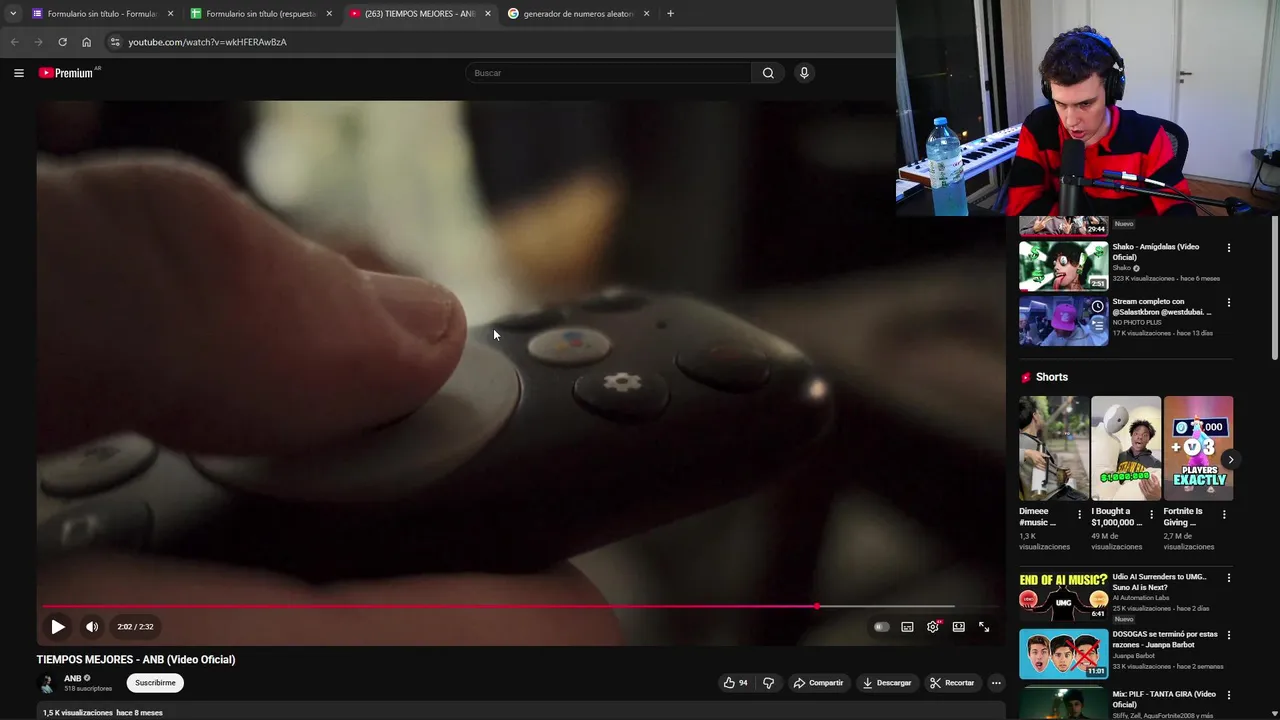Add Stream completo video to queue
Viewport: 1280px width, 720px height.
click(x=1097, y=325)
